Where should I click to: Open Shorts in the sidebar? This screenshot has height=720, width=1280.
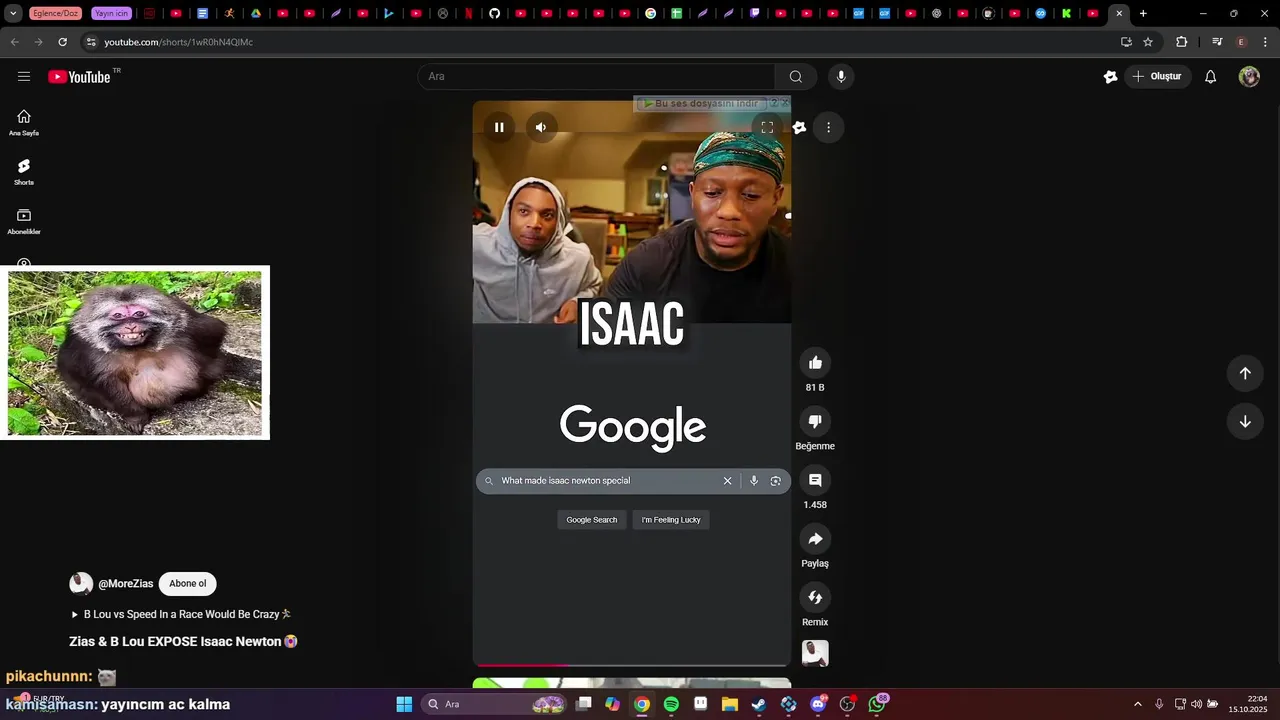click(24, 172)
